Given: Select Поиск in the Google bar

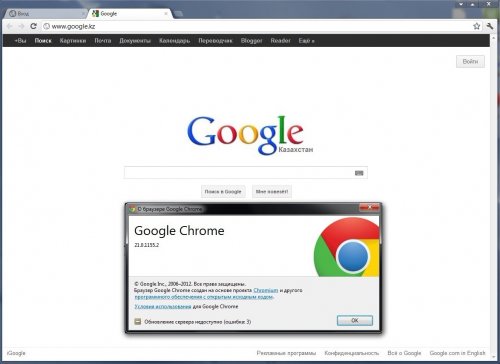Looking at the screenshot, I should [43, 41].
